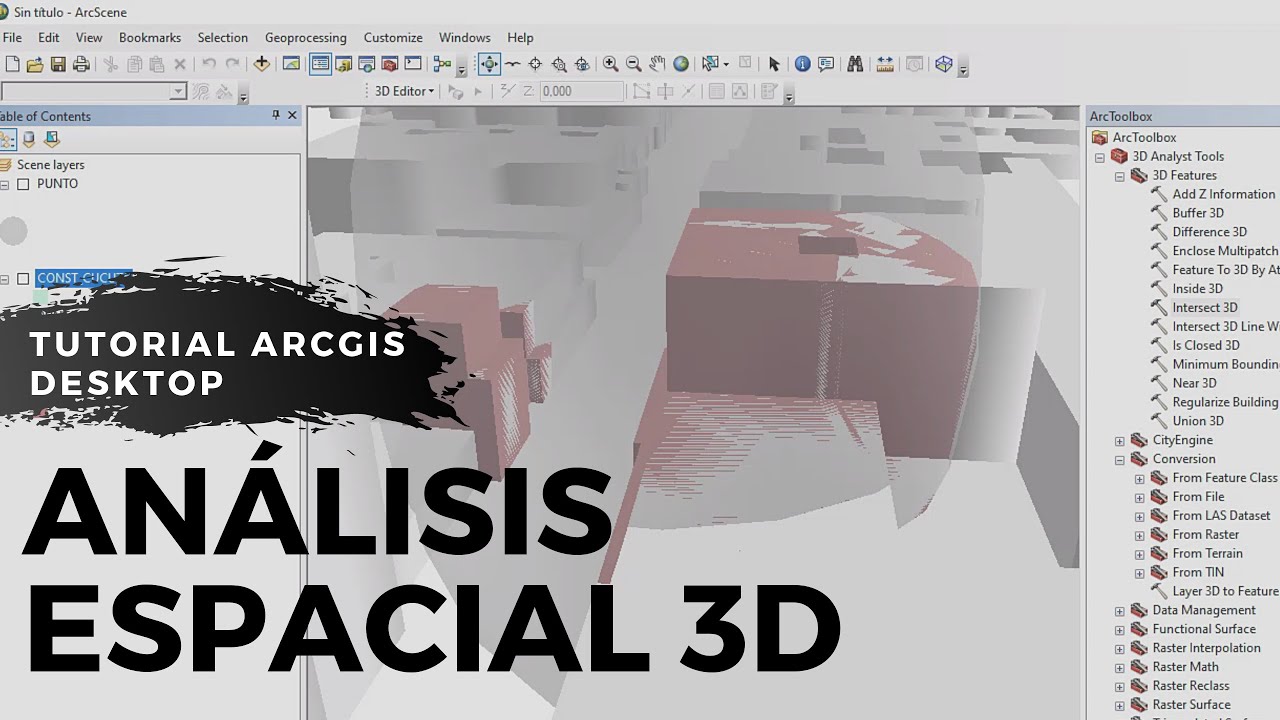Image resolution: width=1280 pixels, height=720 pixels.
Task: Select the Zoom In tool
Action: (611, 64)
